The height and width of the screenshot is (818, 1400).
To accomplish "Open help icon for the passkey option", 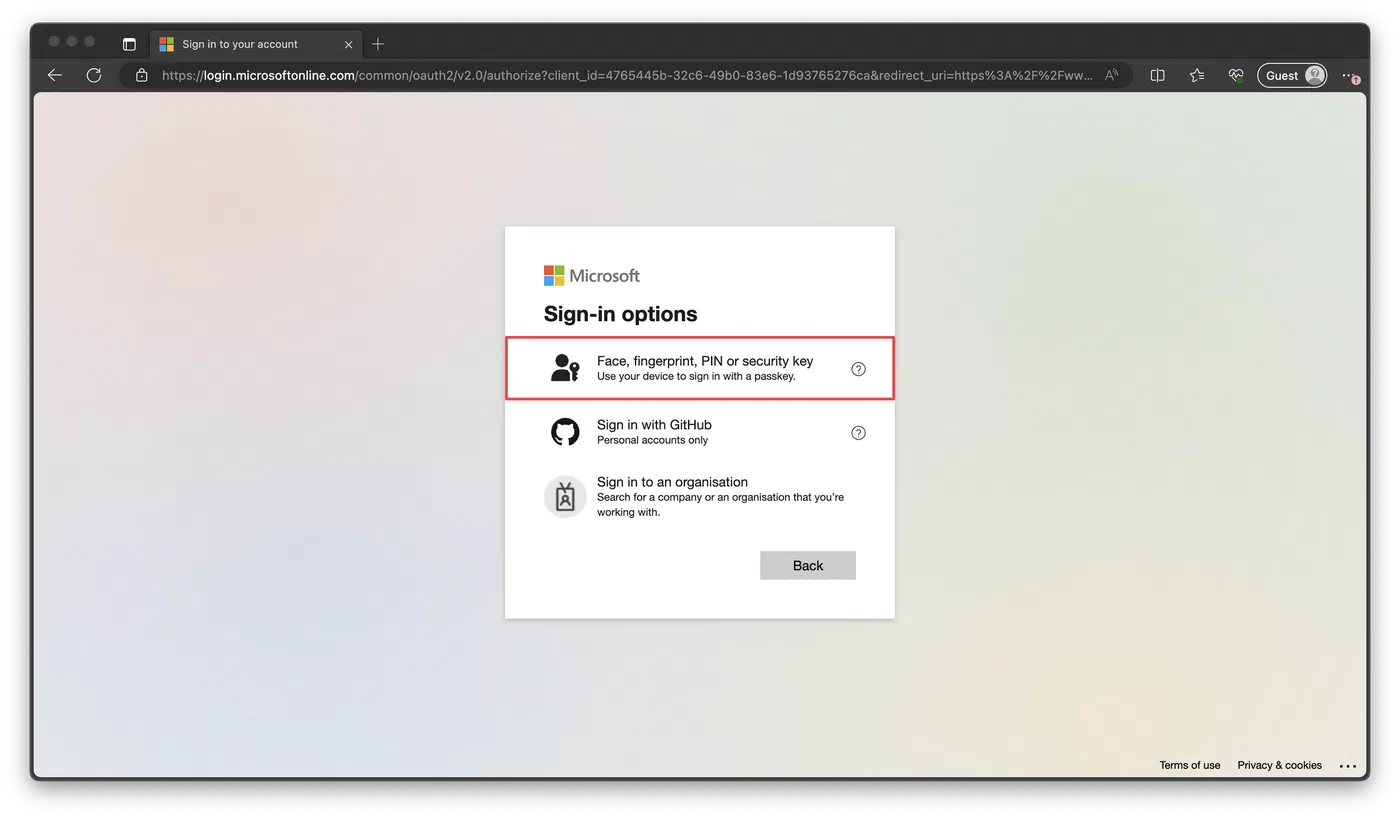I will coord(858,369).
